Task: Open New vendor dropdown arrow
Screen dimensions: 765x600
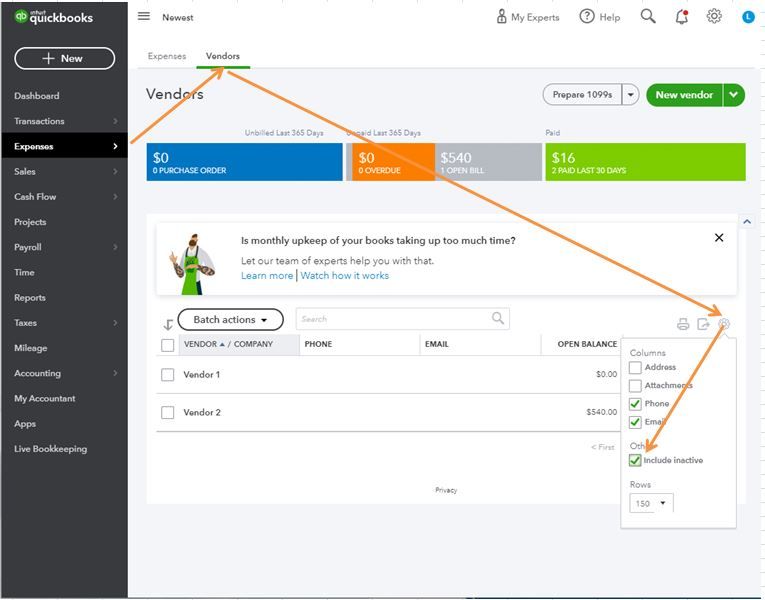Action: [x=734, y=95]
